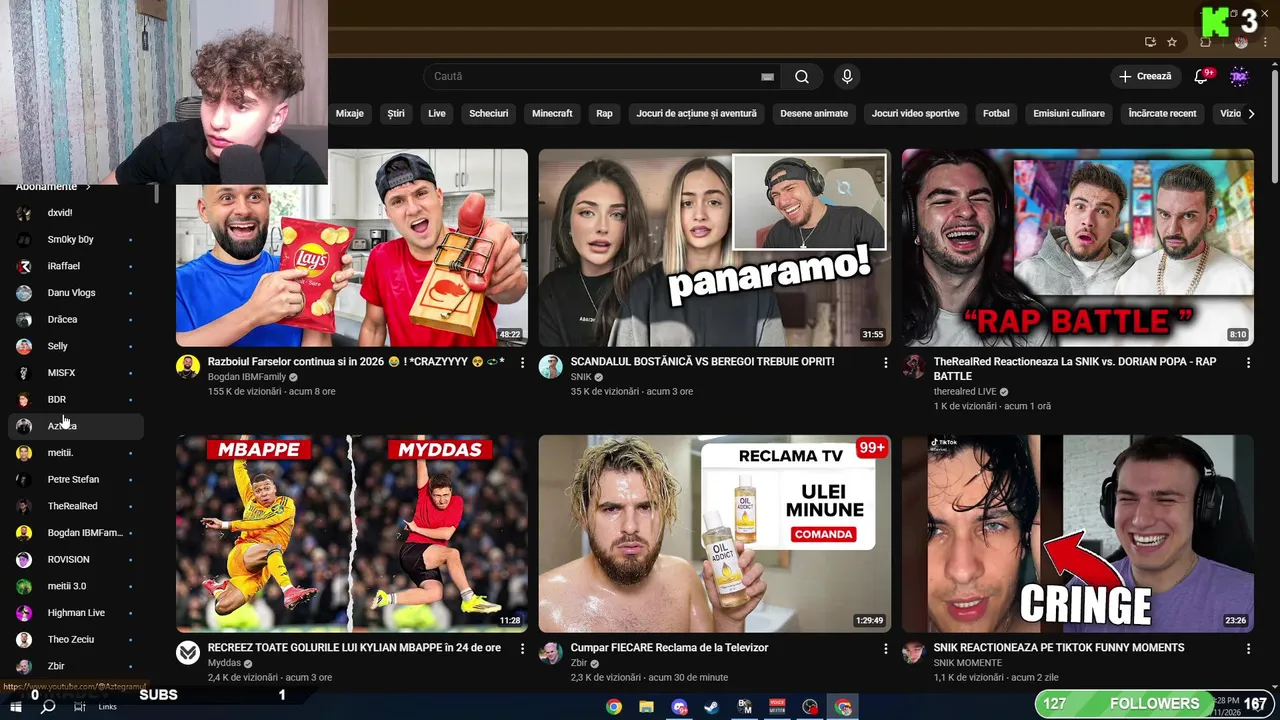
Task: Open Chrome extensions puzzle icon
Action: click(x=1205, y=42)
